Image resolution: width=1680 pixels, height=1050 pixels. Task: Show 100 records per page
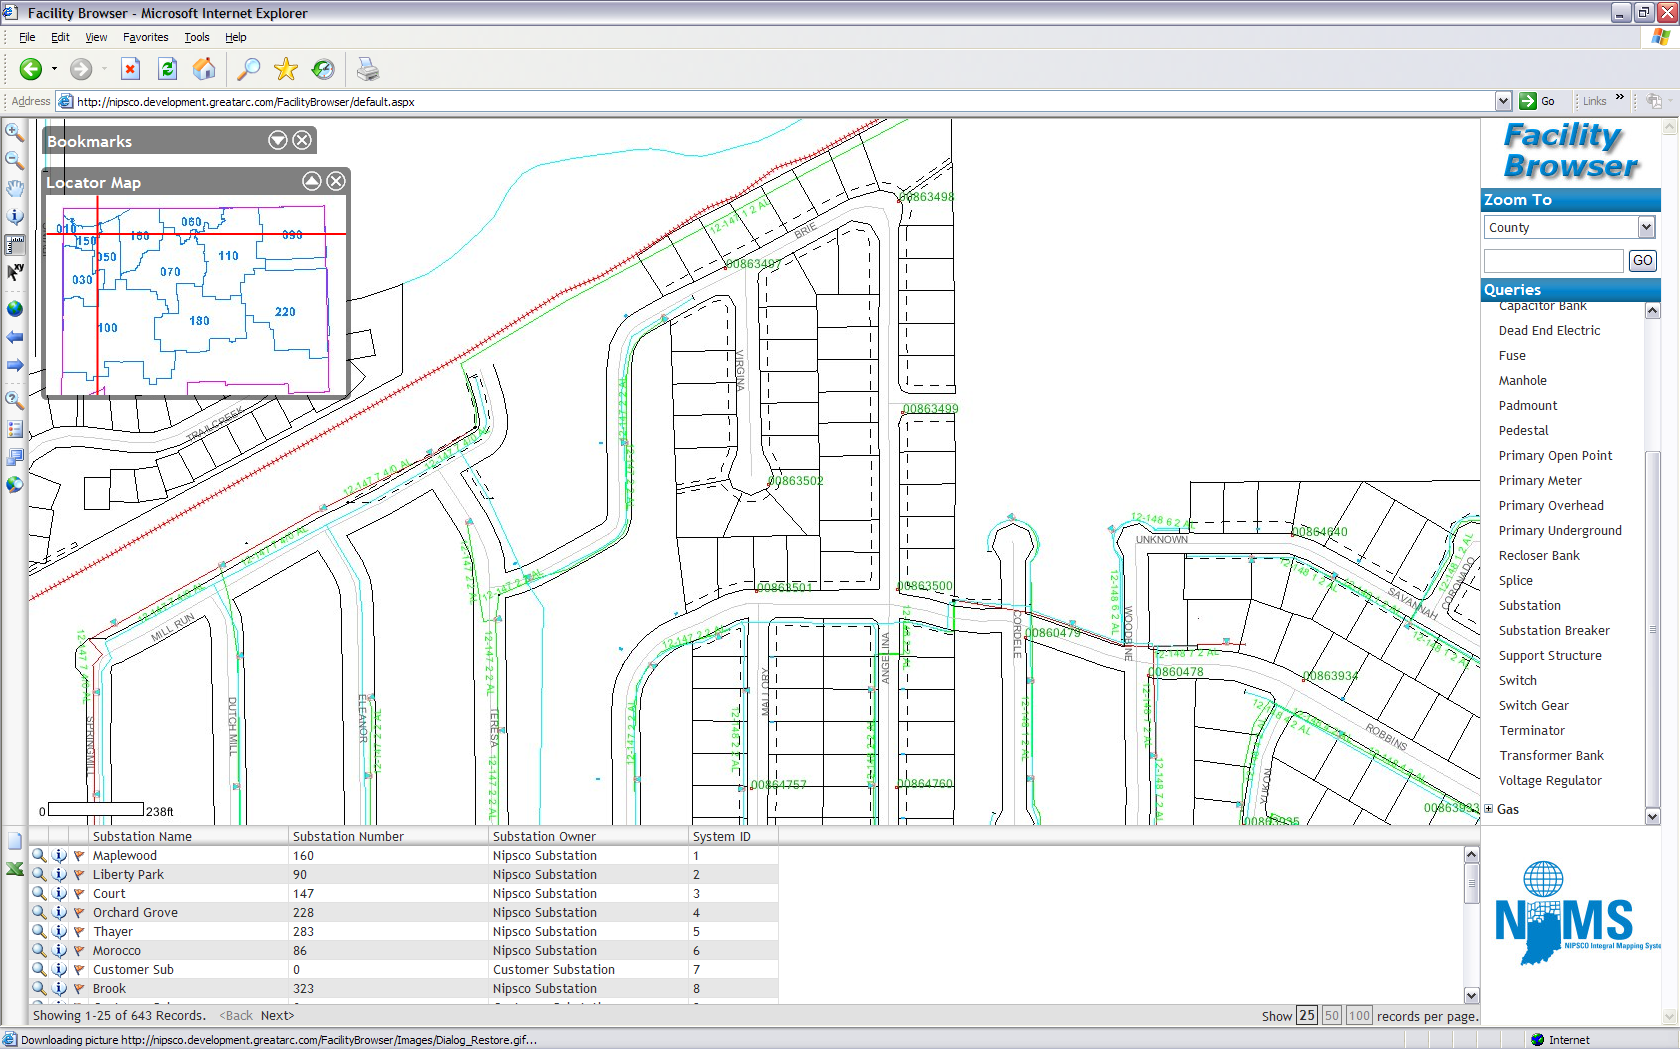point(1359,1016)
